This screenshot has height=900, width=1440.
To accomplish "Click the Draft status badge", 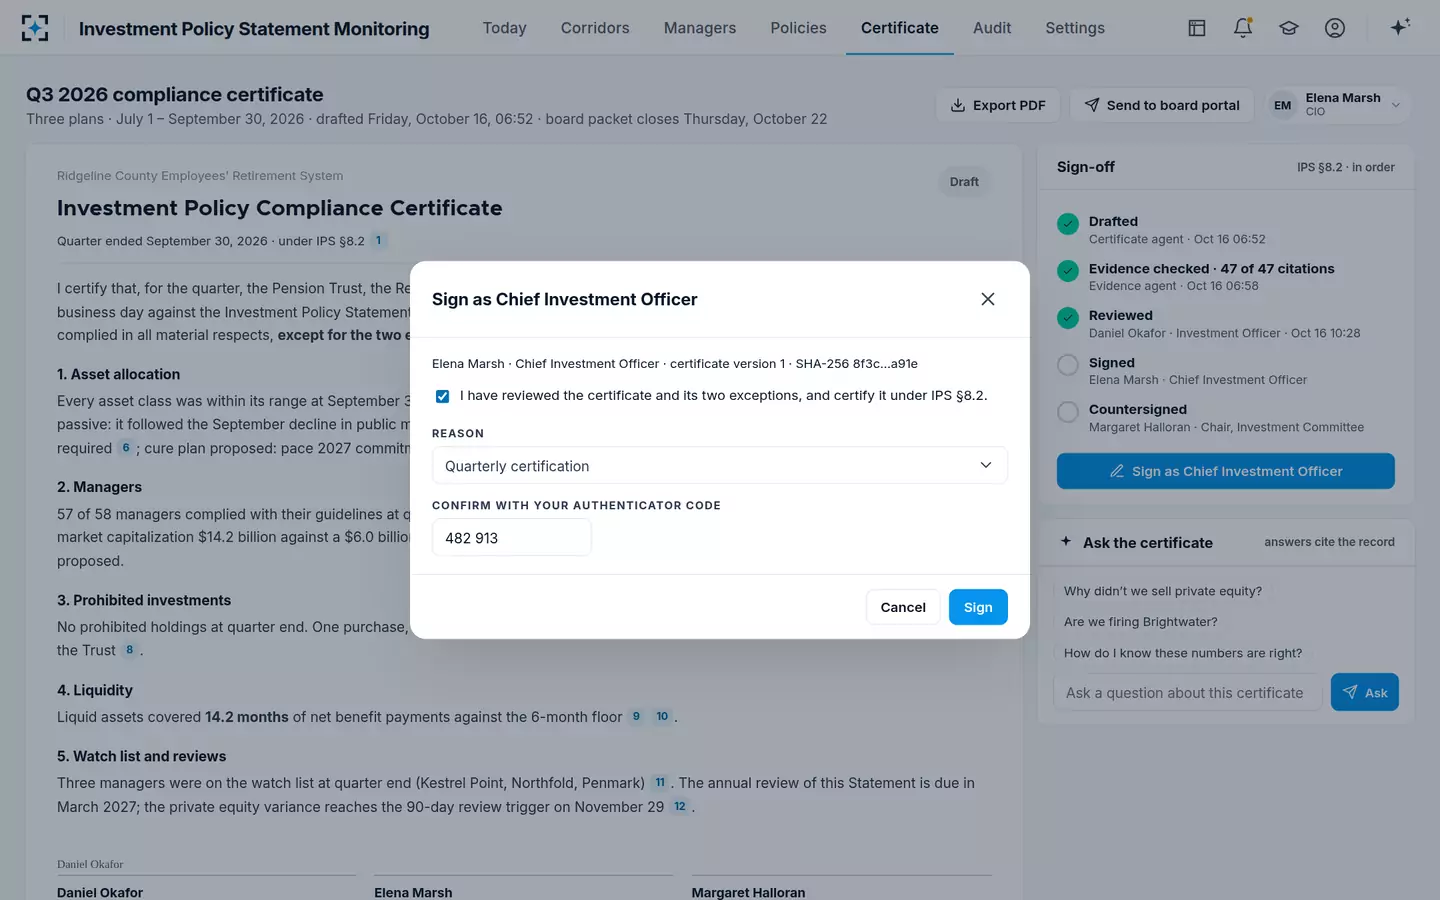I will 964,182.
